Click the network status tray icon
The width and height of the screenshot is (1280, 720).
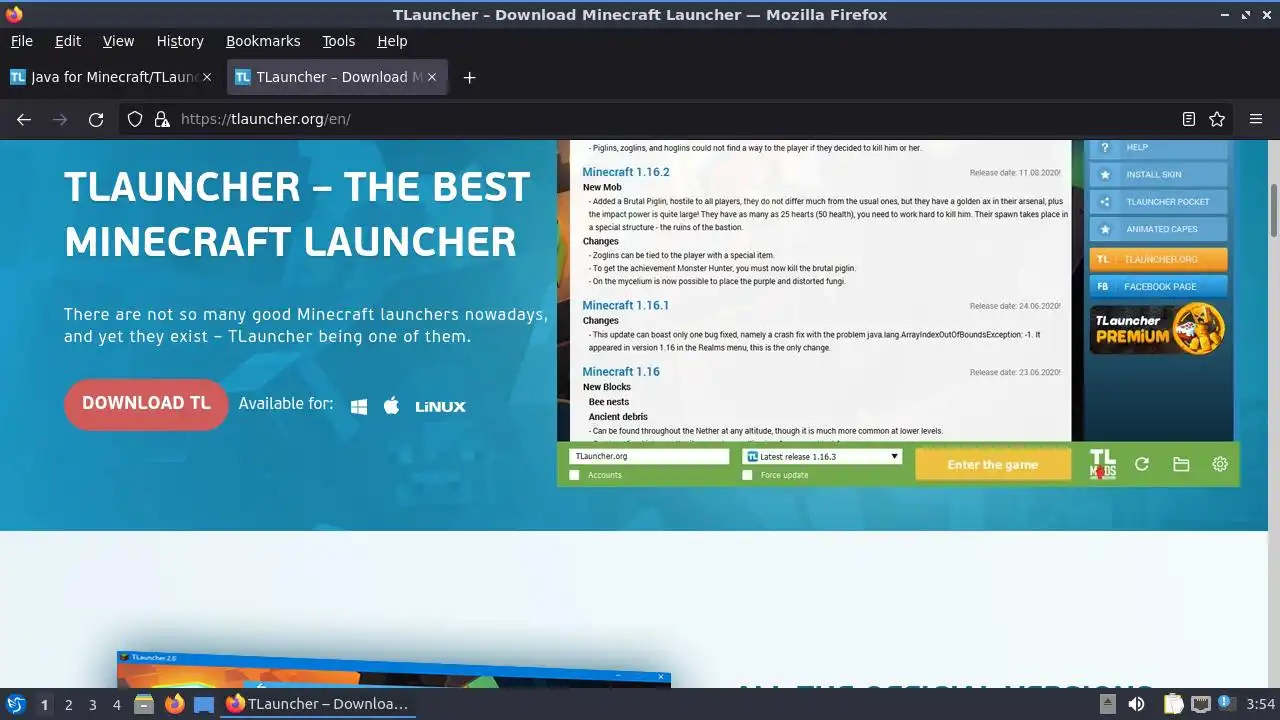click(x=1200, y=704)
